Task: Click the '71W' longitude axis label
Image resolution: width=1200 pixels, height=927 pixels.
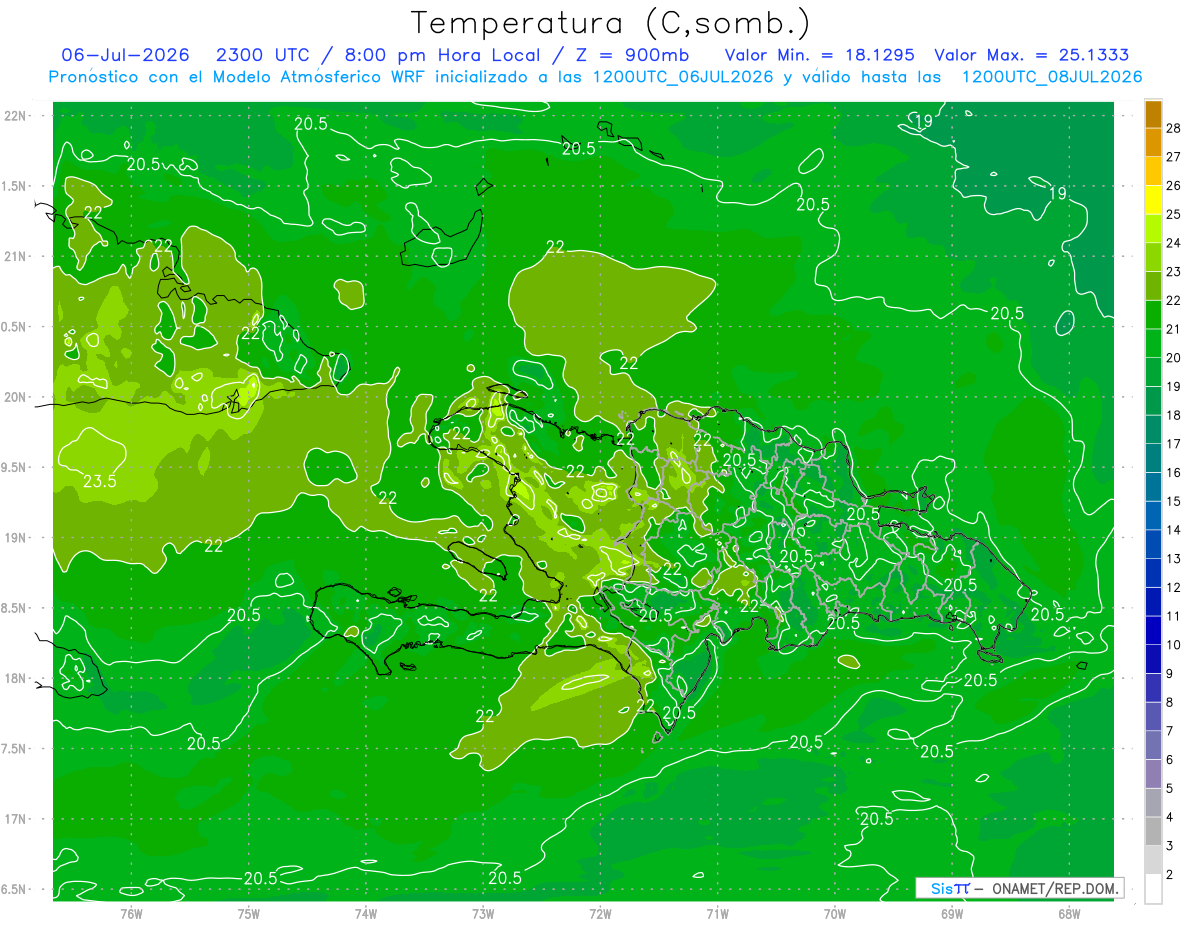Action: coord(717,913)
